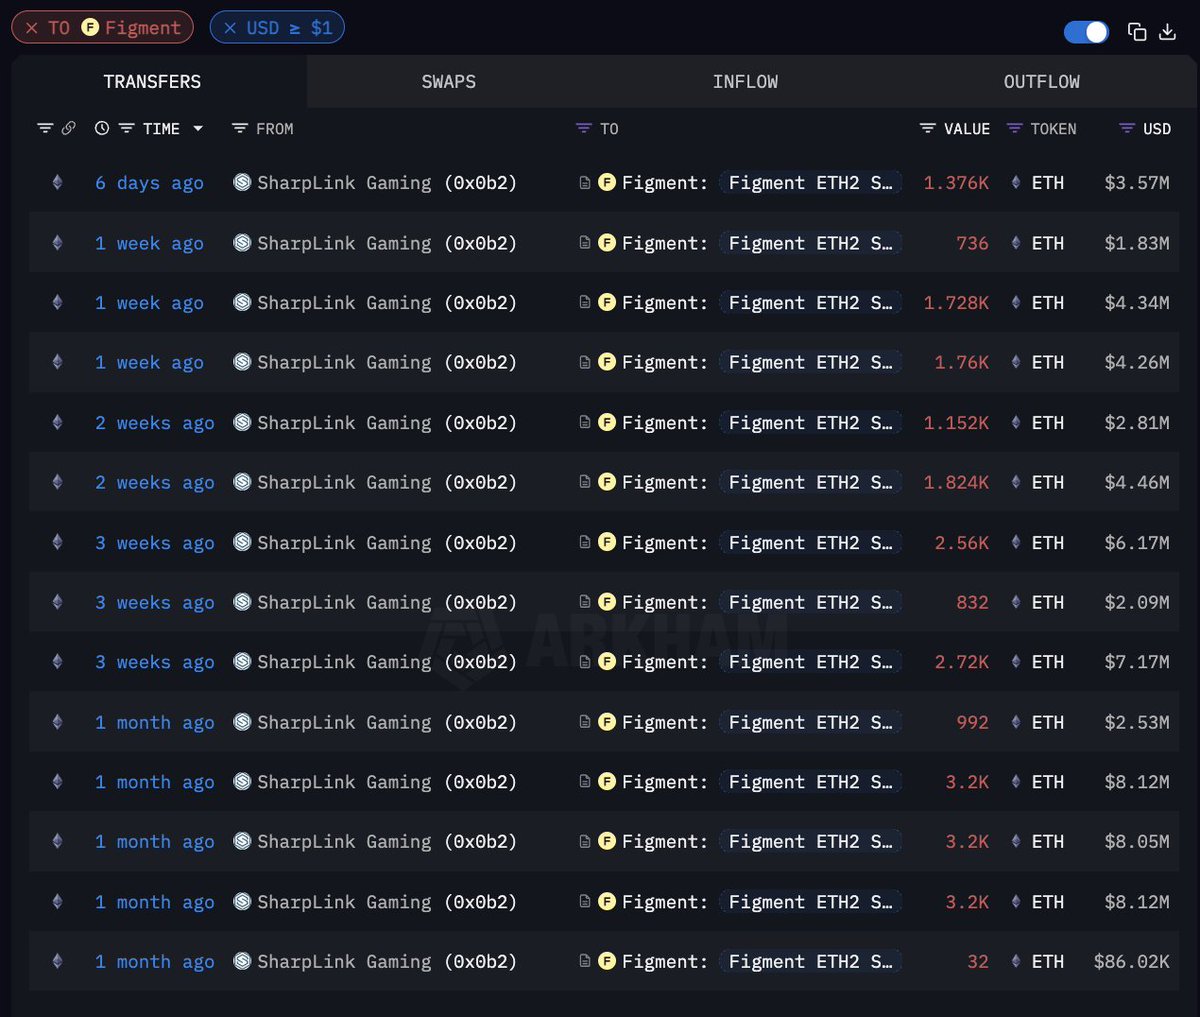Open the TIME column filter icon
The image size is (1200, 1017).
pos(126,128)
